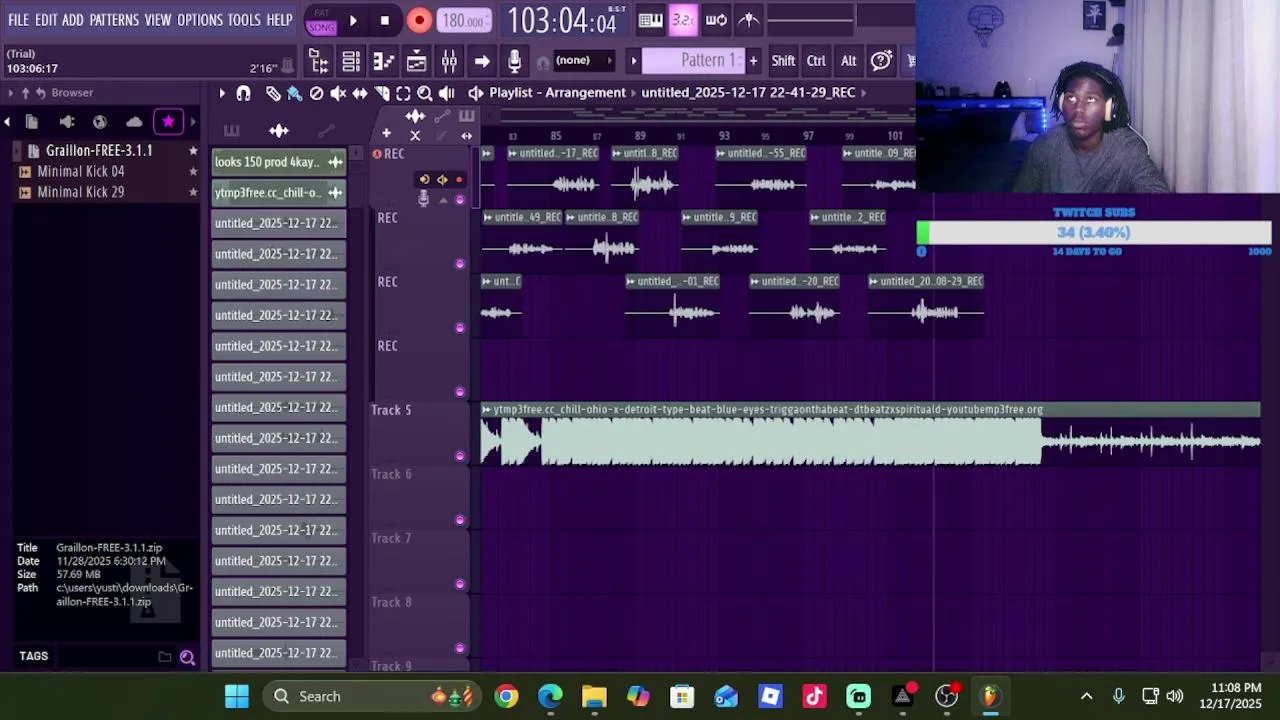Image resolution: width=1280 pixels, height=720 pixels.
Task: Show hidden icons chevron in system tray
Action: (x=1086, y=696)
